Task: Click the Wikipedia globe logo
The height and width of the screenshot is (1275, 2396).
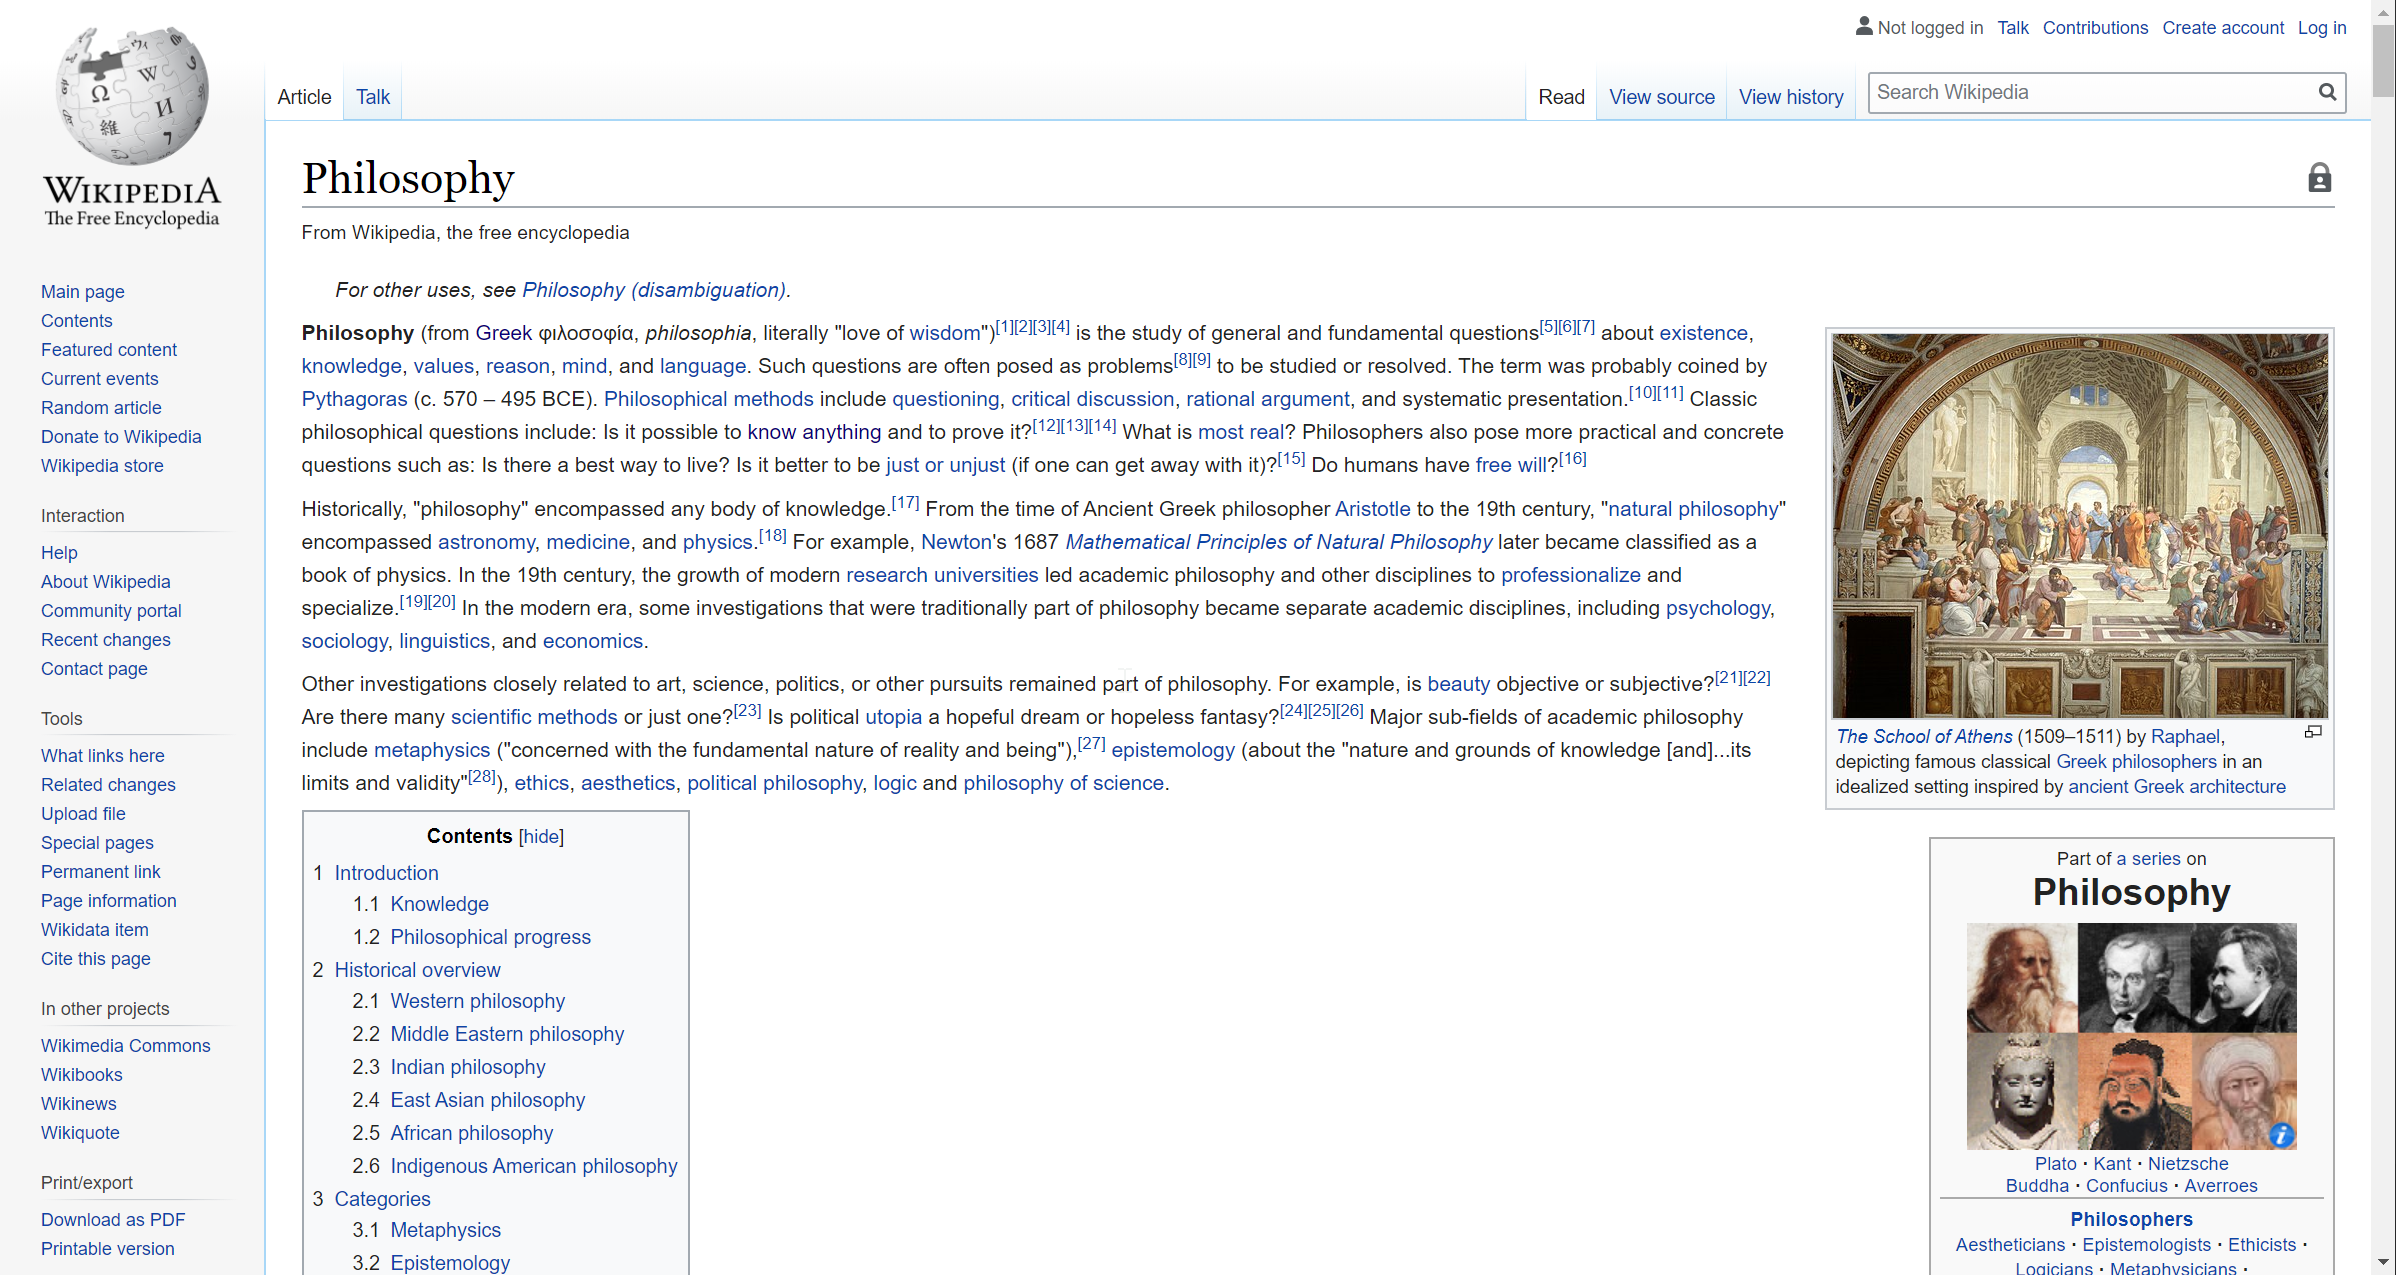Action: coord(132,97)
